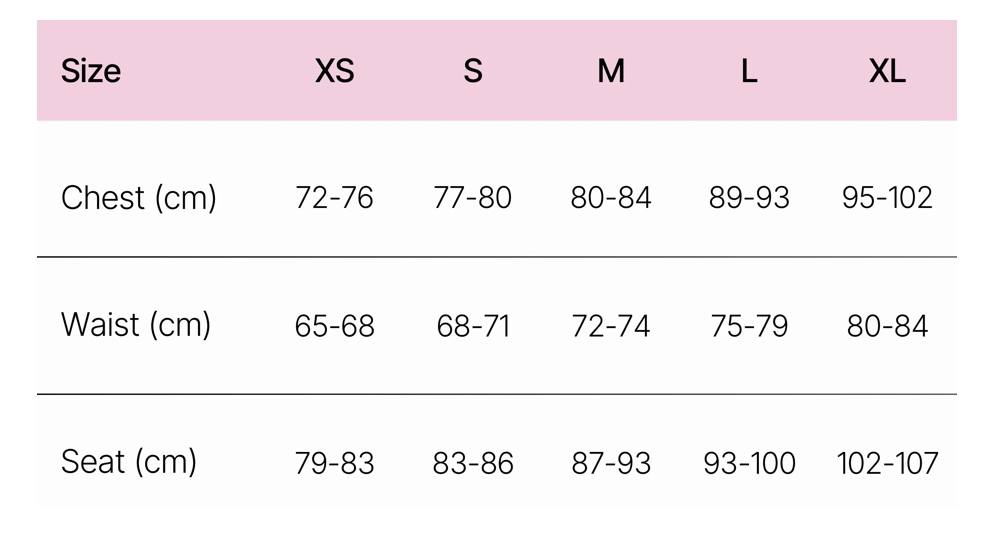996x534 pixels.
Task: Select the M size column header
Action: point(611,71)
